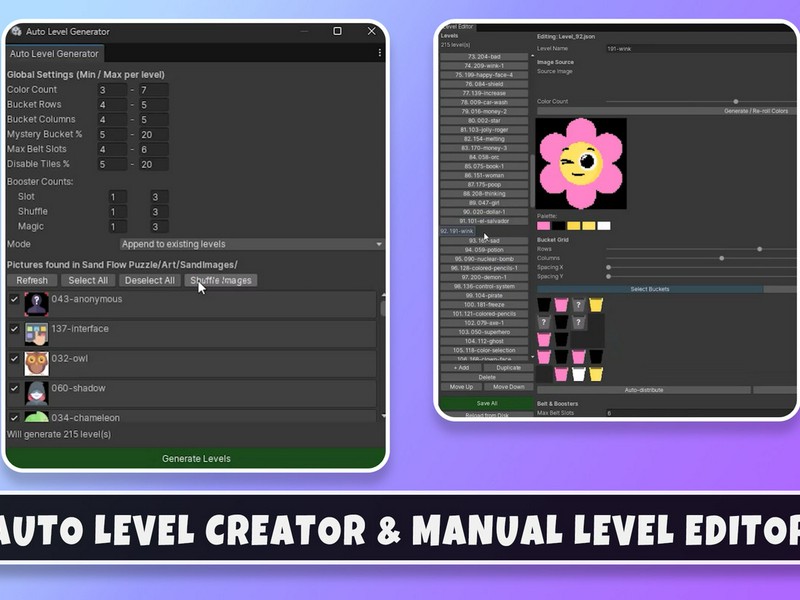800x600 pixels.
Task: Click the Color Count minimum field
Action: (112, 90)
